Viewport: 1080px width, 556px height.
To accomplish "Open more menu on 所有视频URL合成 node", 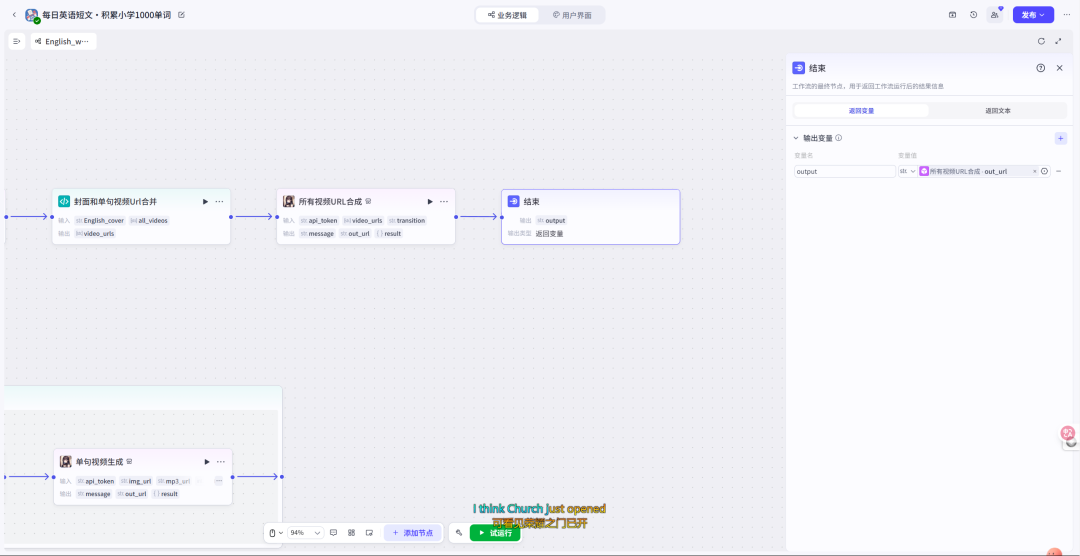I will (x=444, y=201).
